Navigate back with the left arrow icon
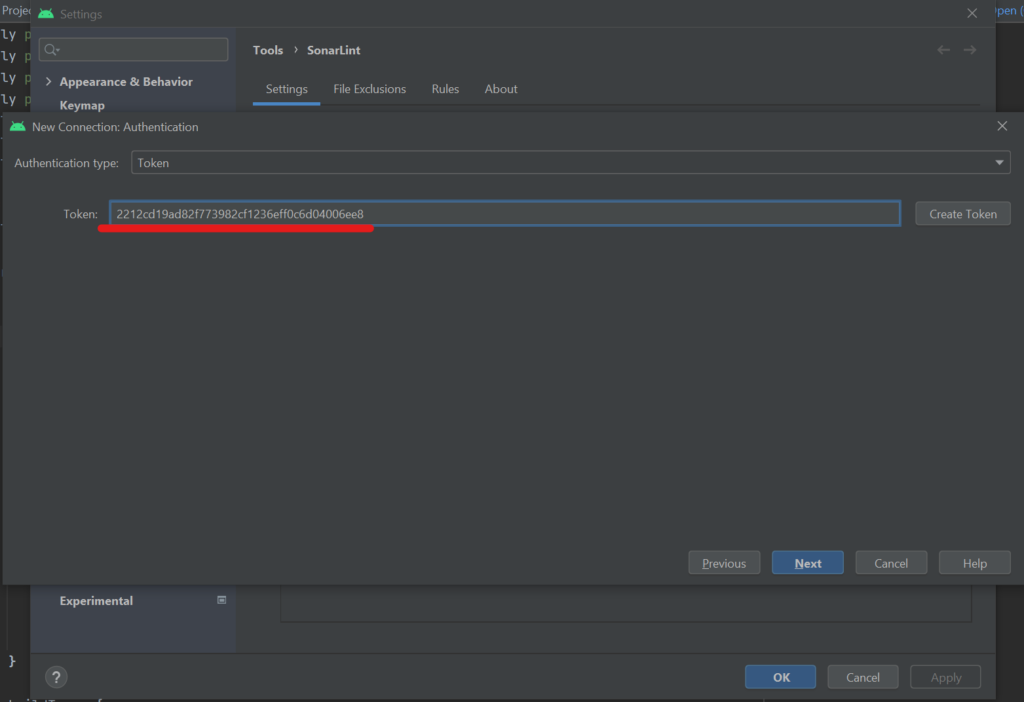This screenshot has width=1024, height=702. (x=943, y=50)
